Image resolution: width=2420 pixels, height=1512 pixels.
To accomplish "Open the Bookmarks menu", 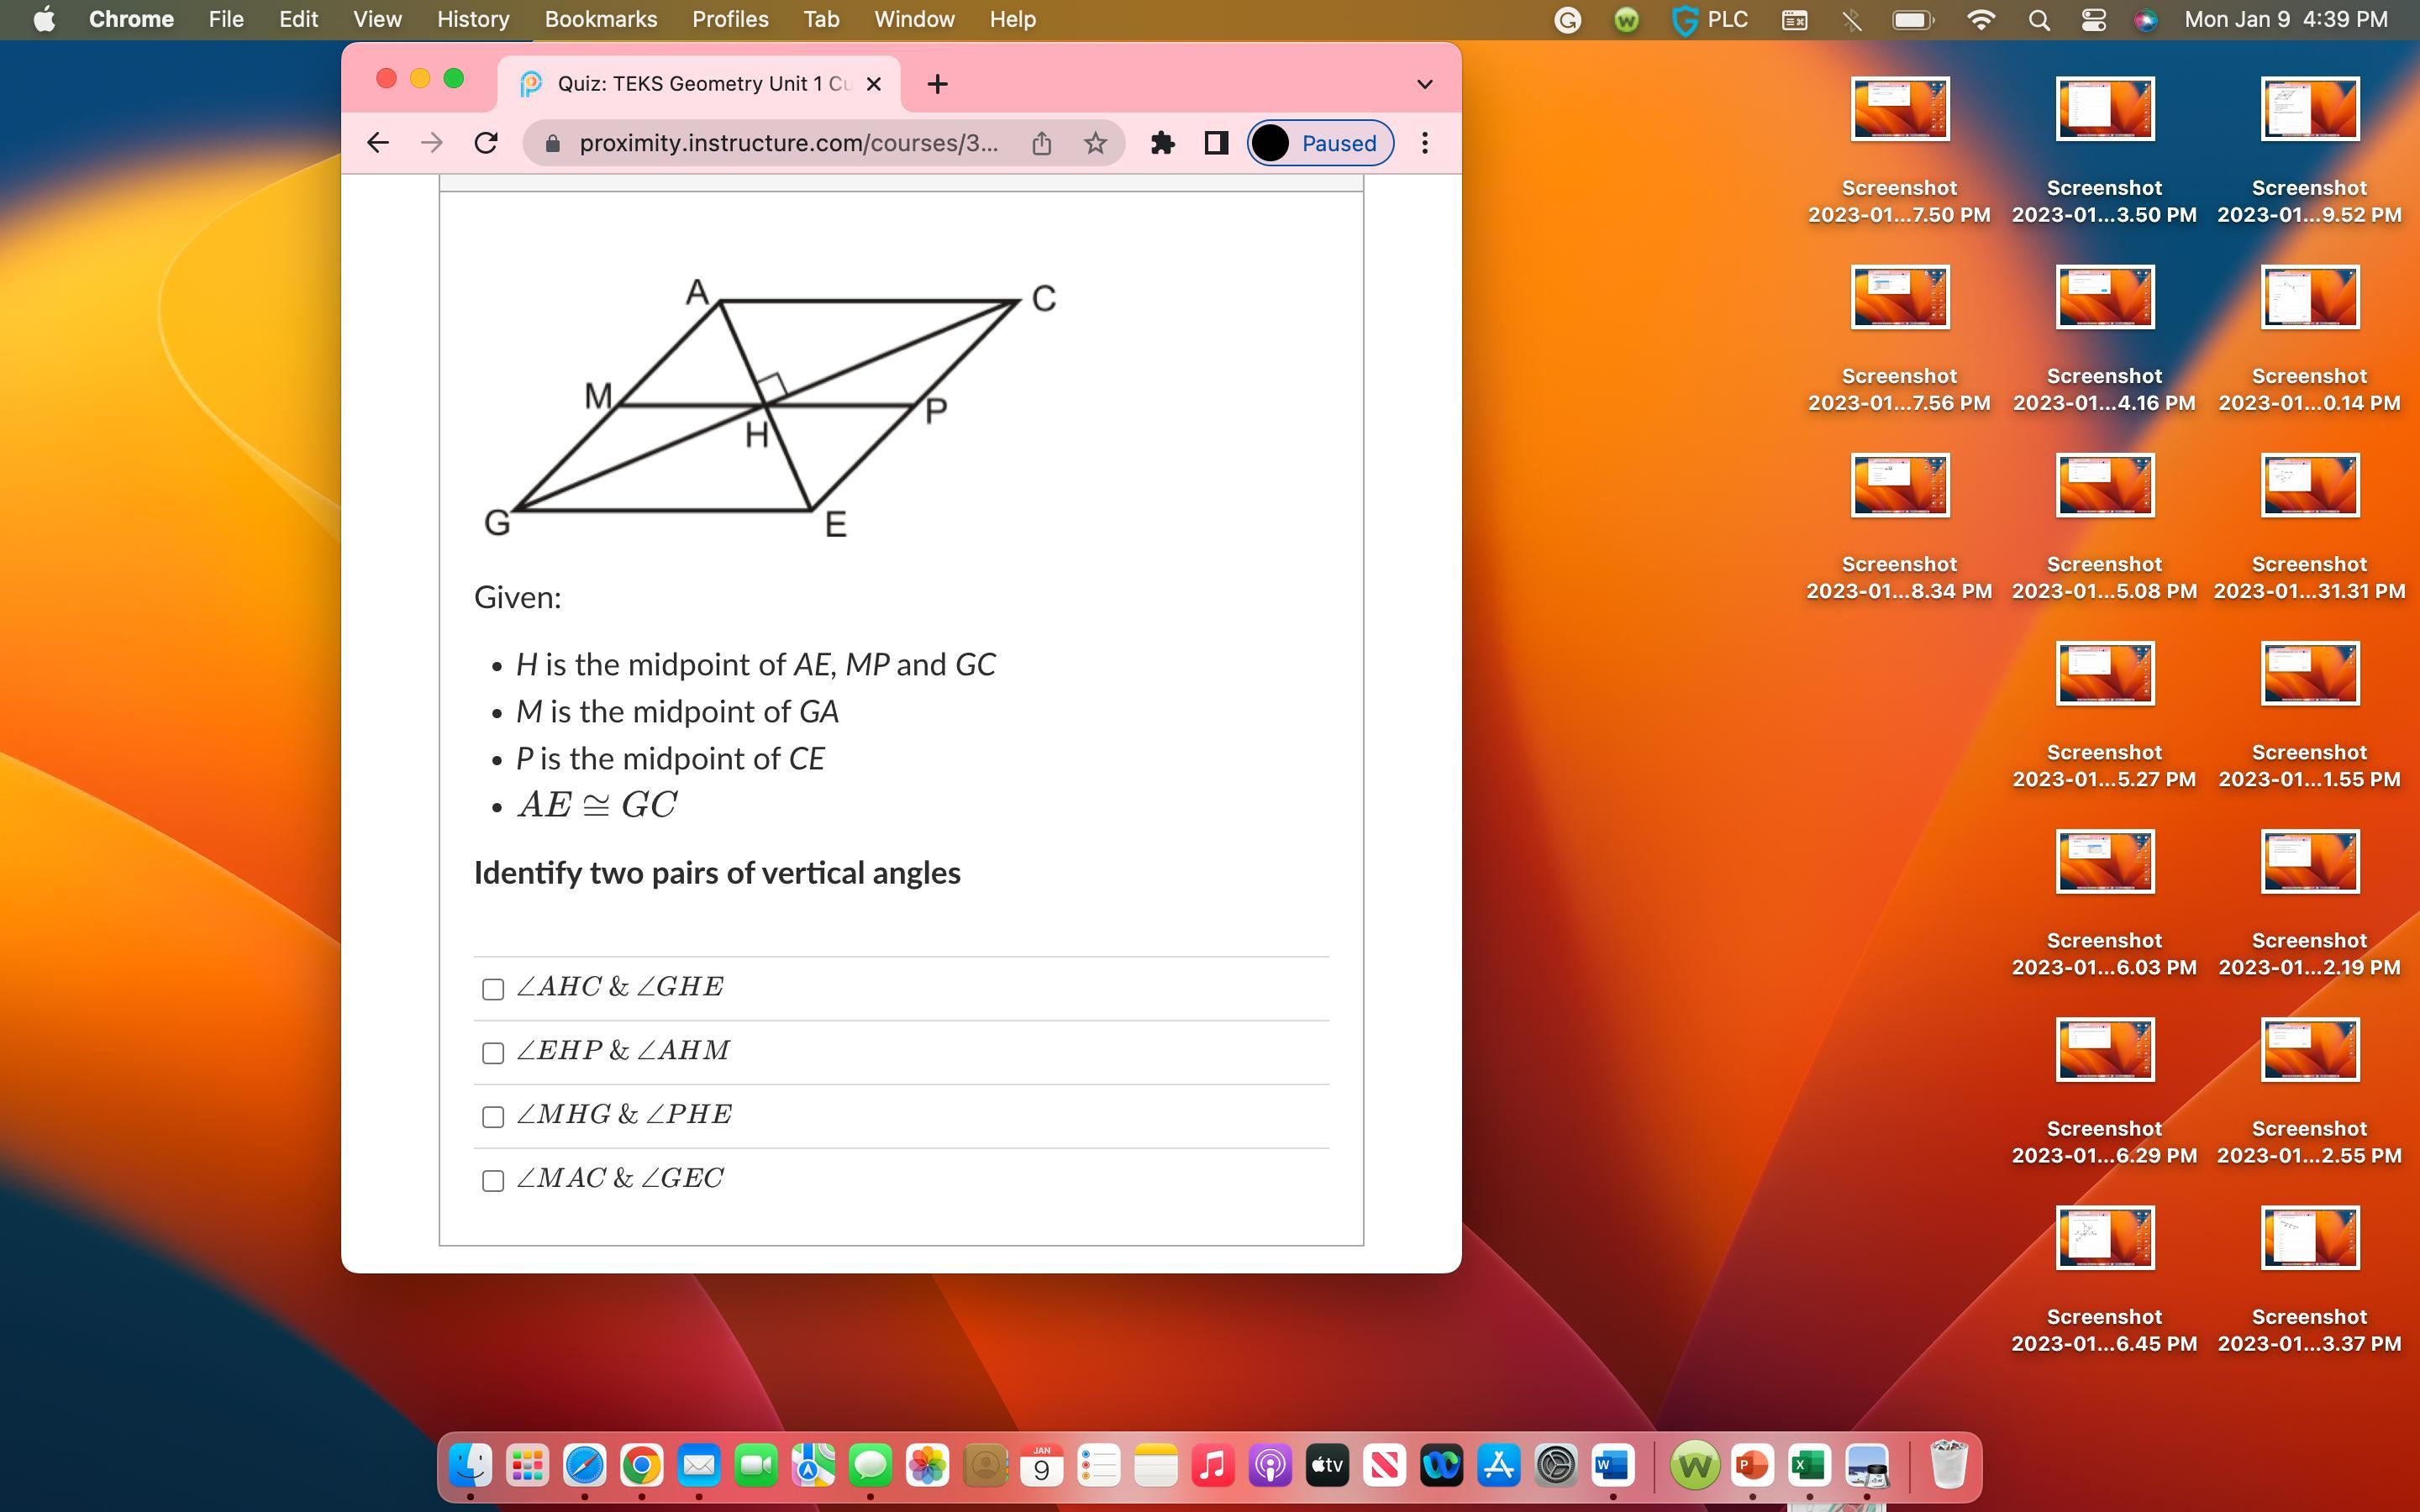I will click(x=600, y=20).
